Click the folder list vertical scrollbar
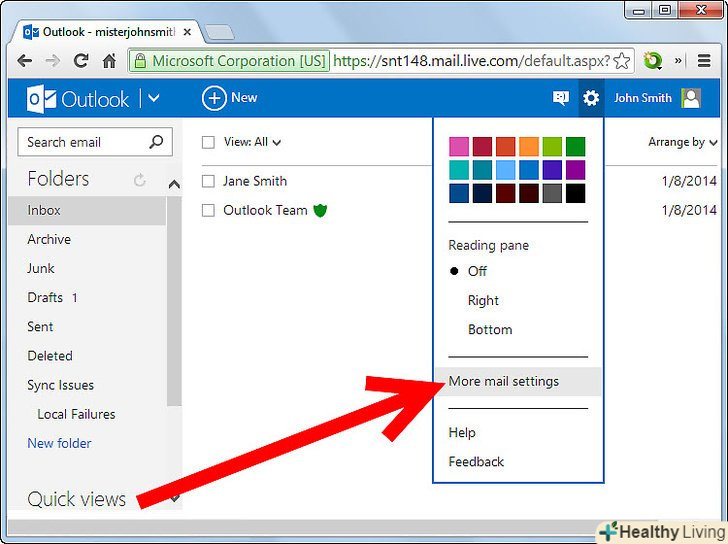This screenshot has height=544, width=728. click(174, 301)
